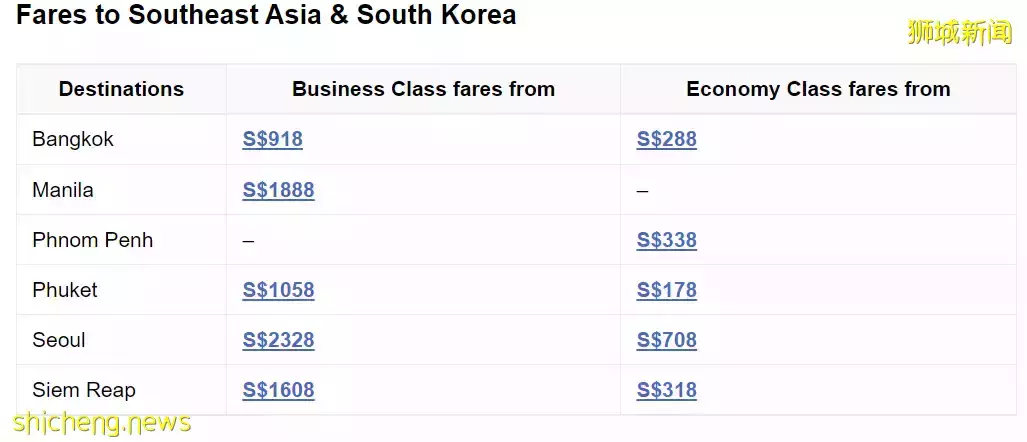Click the Bangkok destination cell
1027x442 pixels.
pyautogui.click(x=73, y=140)
